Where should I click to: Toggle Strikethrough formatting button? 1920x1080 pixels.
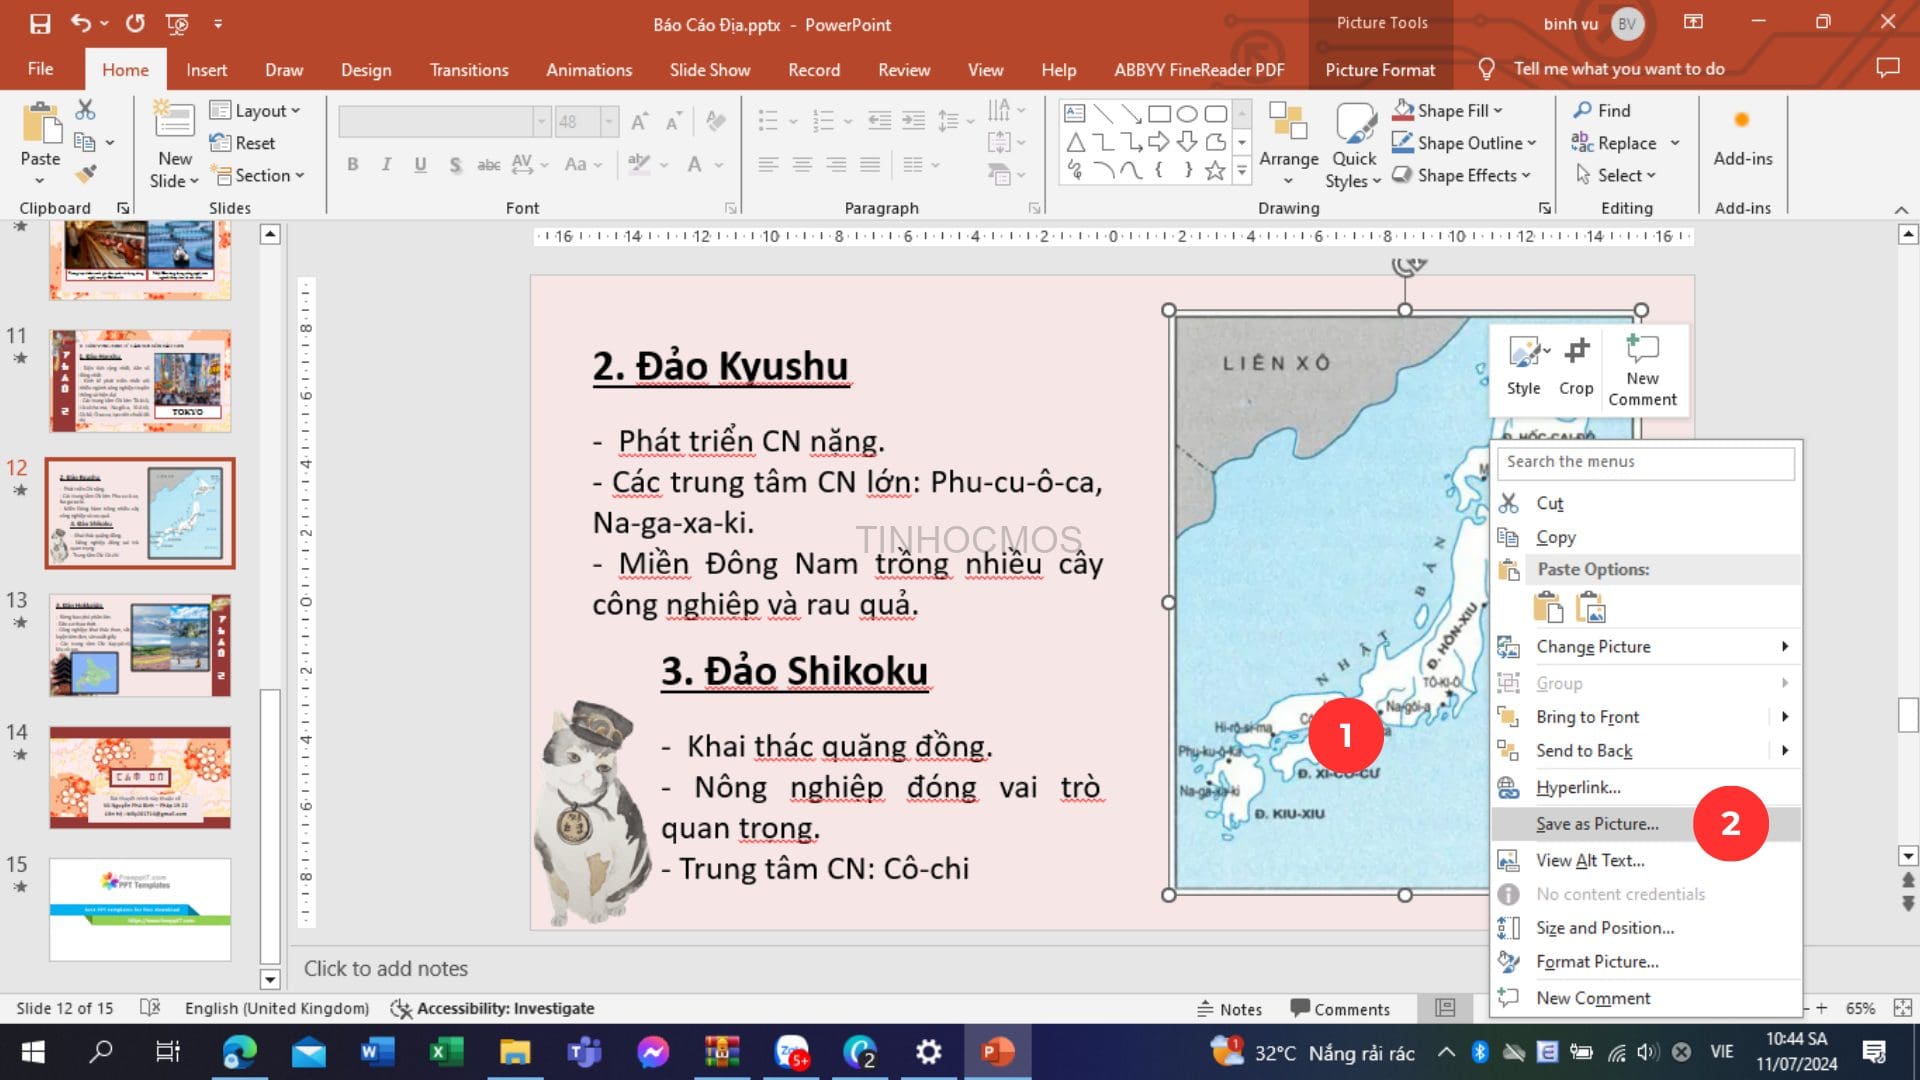click(x=489, y=165)
